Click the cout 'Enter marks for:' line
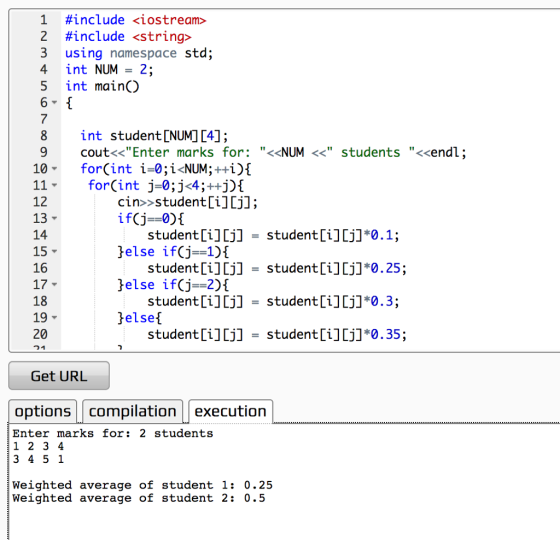Viewport: 560px width, 540px height. pyautogui.click(x=273, y=152)
